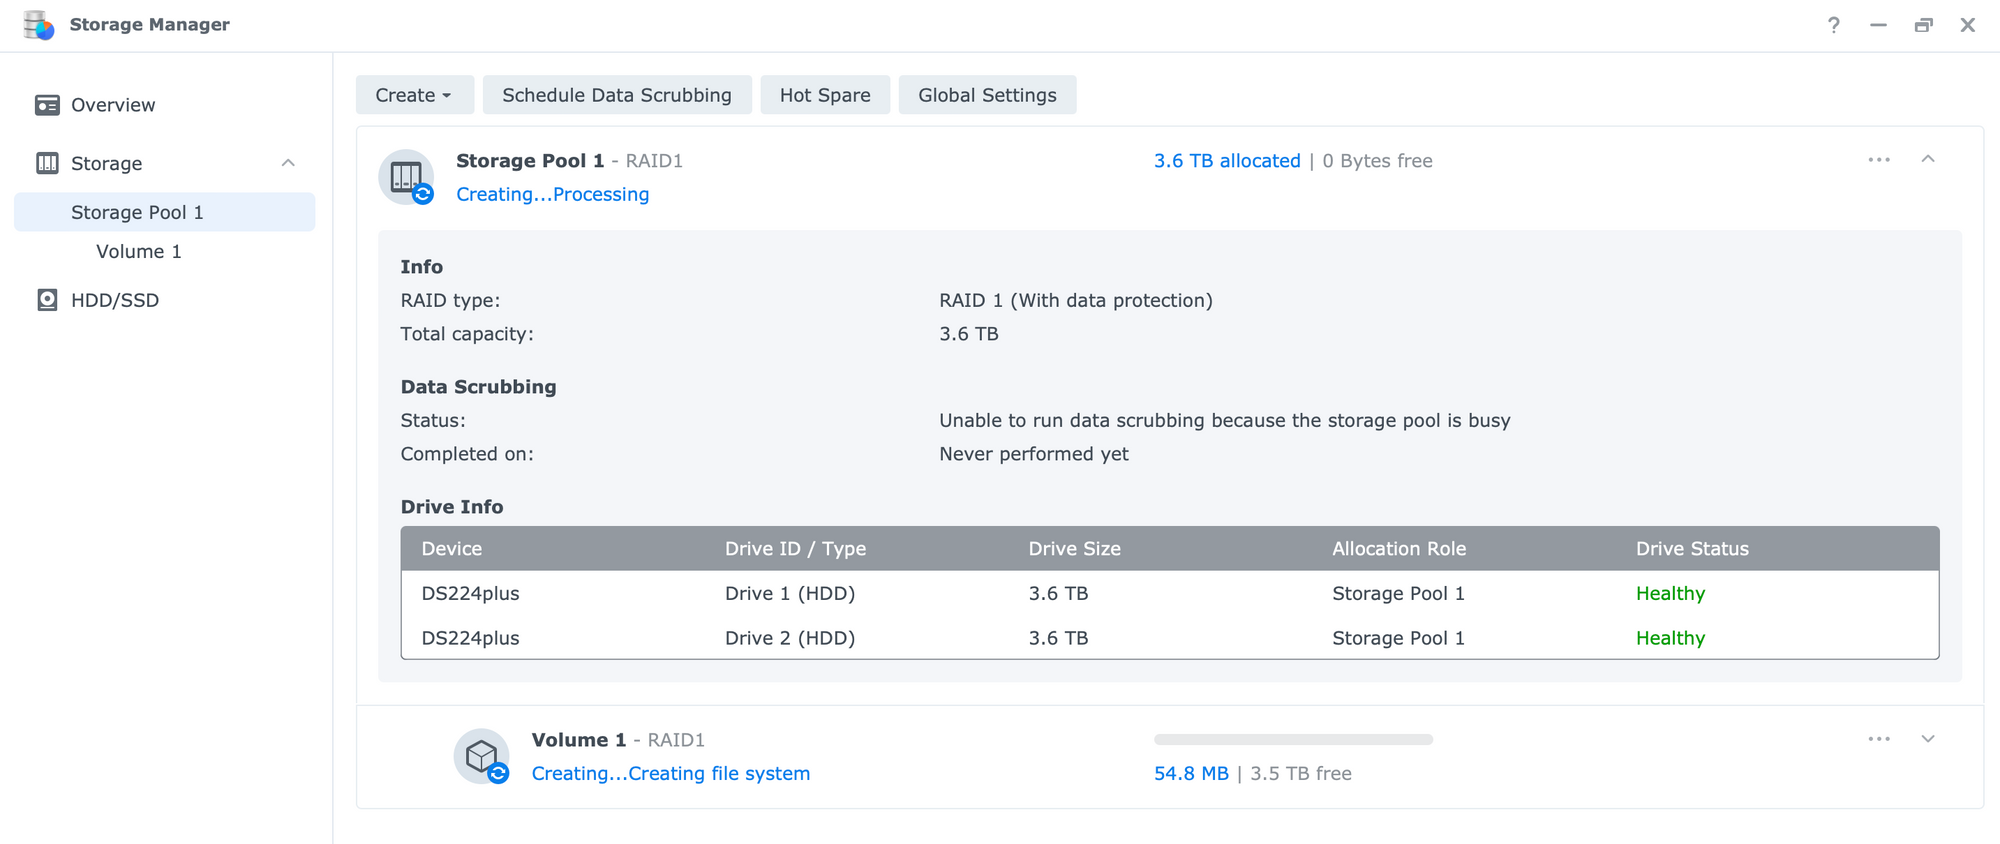Click the Drive Info section heading
The image size is (2000, 844).
[x=452, y=507]
